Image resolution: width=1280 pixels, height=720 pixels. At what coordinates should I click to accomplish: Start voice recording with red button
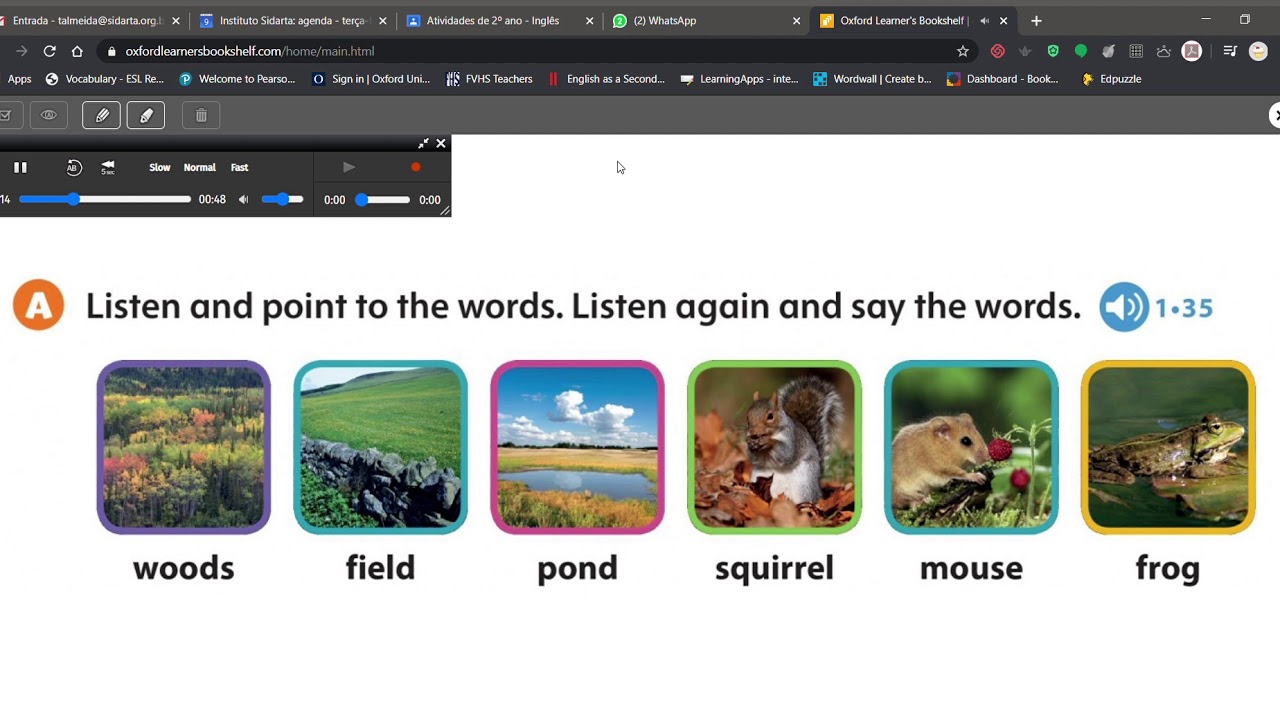tap(416, 167)
